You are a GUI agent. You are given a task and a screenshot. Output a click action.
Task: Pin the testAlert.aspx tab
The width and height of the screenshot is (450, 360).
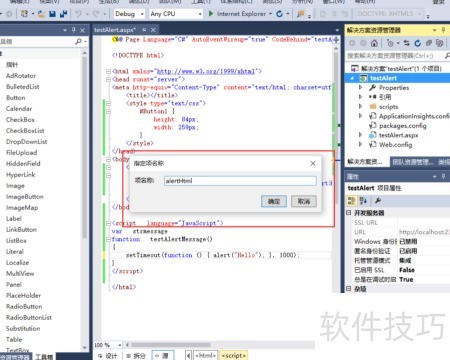(x=144, y=30)
